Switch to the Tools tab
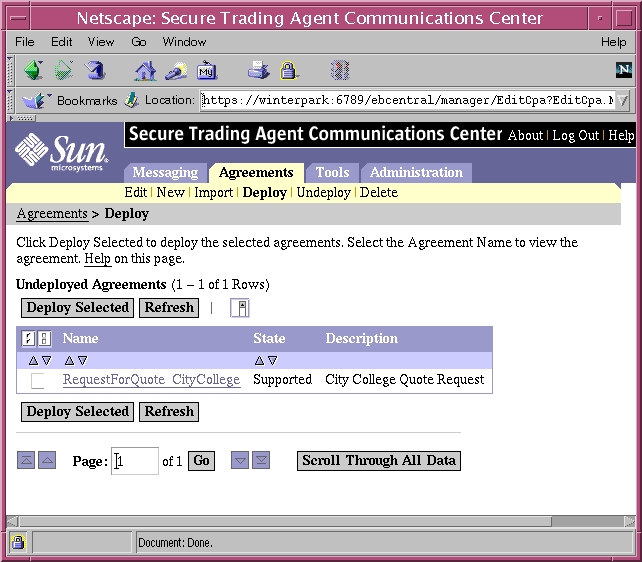Image resolution: width=642 pixels, height=562 pixels. point(332,172)
